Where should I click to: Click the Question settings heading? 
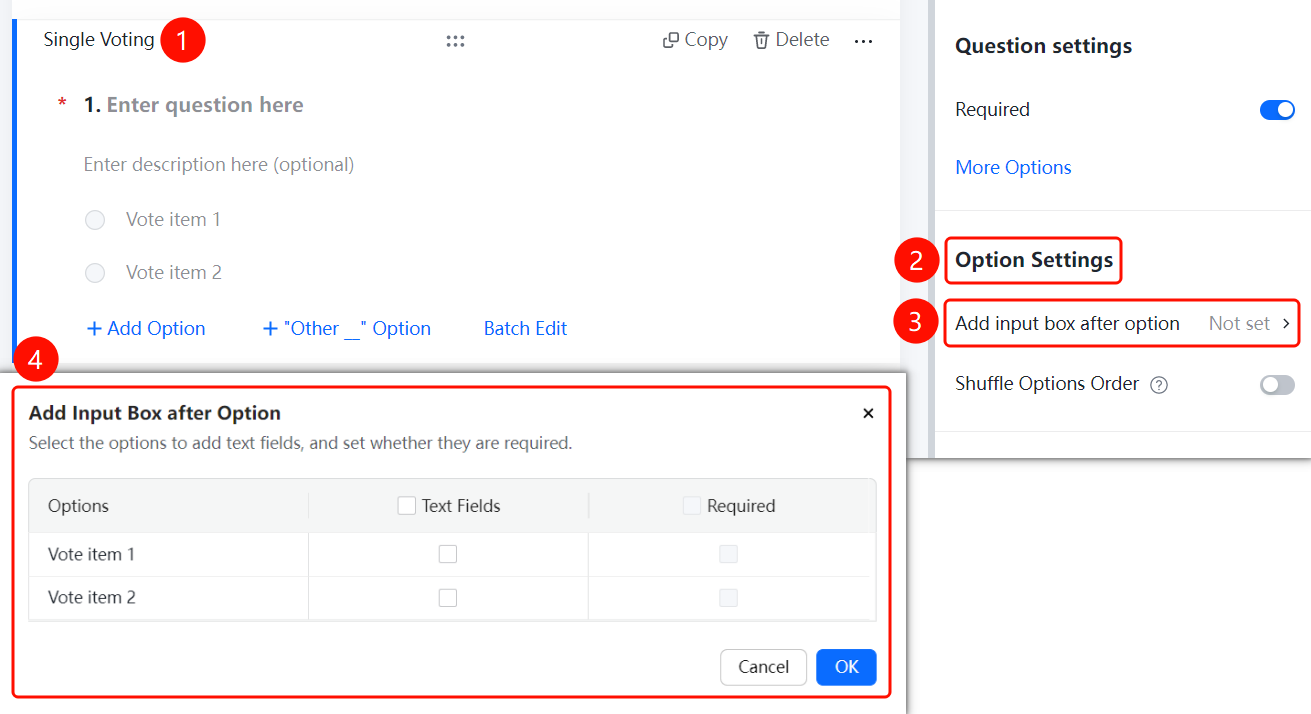[x=1043, y=46]
